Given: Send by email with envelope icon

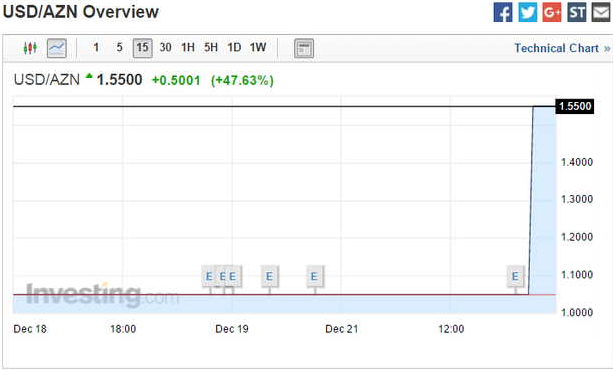Looking at the screenshot, I should [601, 12].
